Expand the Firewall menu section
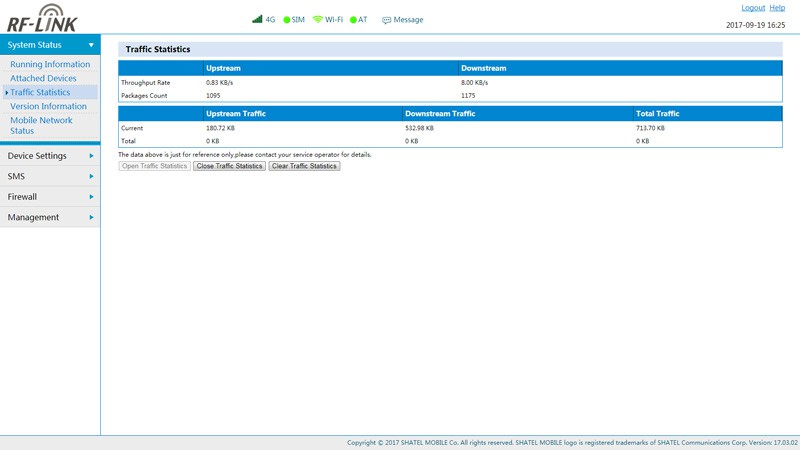800x450 pixels. pyautogui.click(x=50, y=197)
